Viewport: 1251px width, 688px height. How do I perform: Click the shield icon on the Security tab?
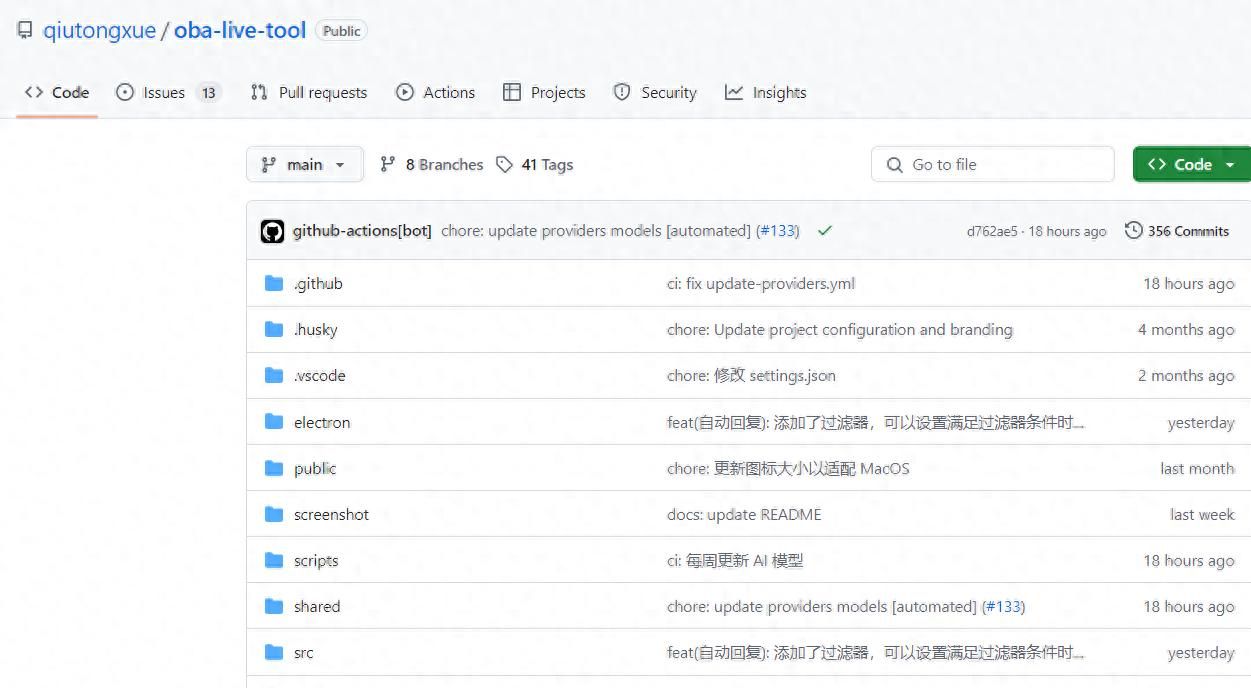(x=620, y=92)
